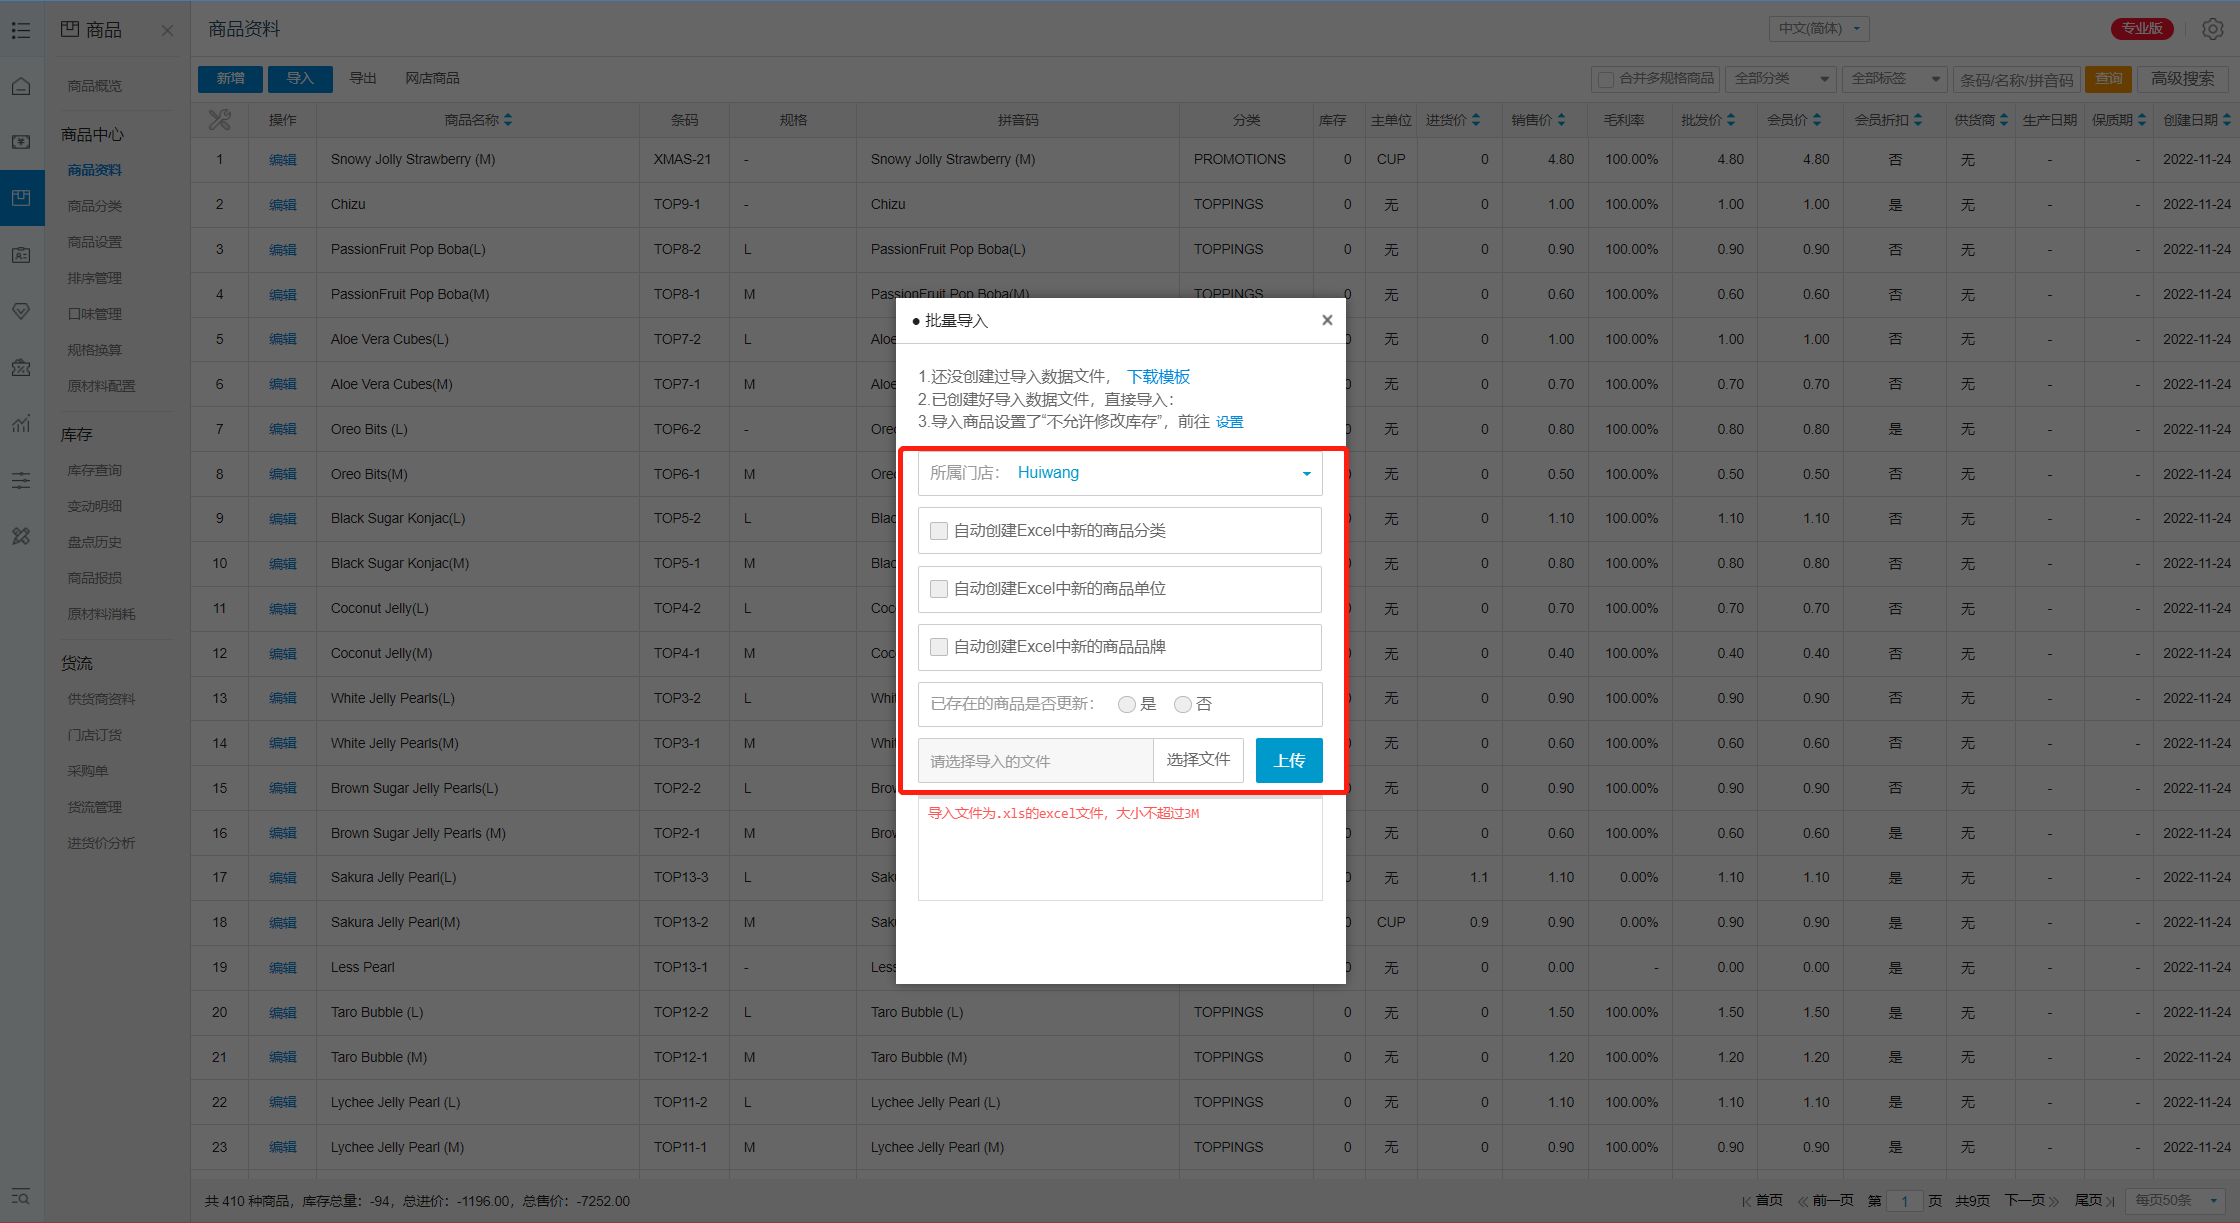Expand the 全部分类 category filter dropdown
2240x1223 pixels.
[1782, 78]
